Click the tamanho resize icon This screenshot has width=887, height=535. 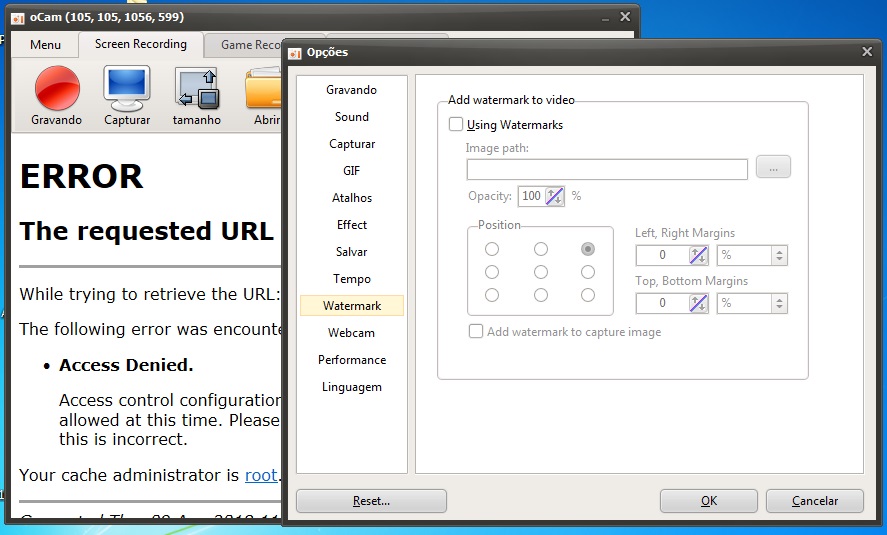pos(197,88)
